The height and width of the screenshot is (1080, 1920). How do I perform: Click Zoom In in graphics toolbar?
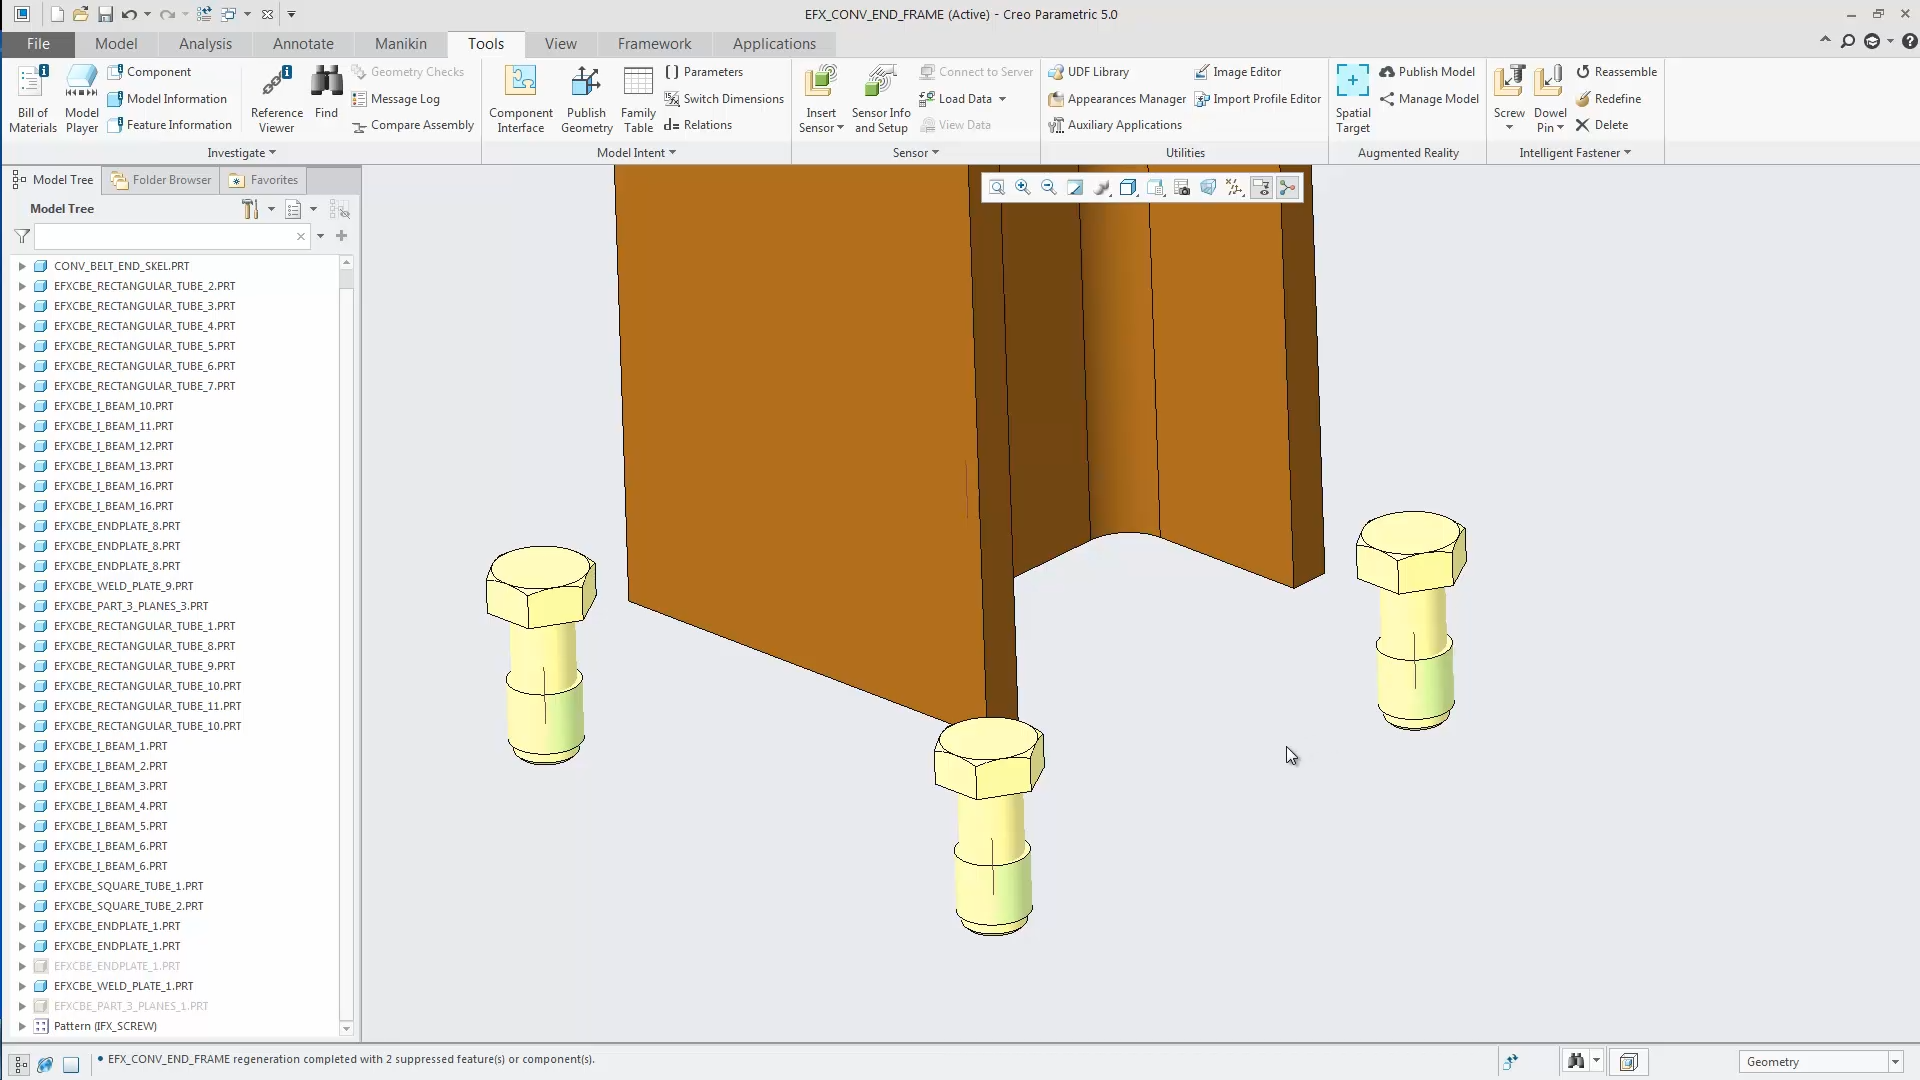point(1023,188)
